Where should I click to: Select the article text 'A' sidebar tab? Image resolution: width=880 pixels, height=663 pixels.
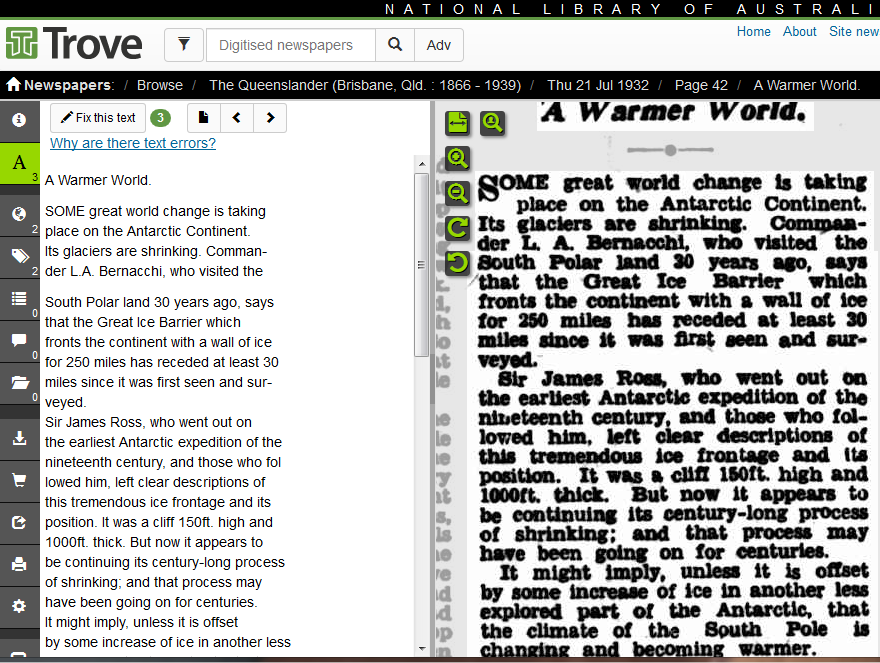click(19, 163)
